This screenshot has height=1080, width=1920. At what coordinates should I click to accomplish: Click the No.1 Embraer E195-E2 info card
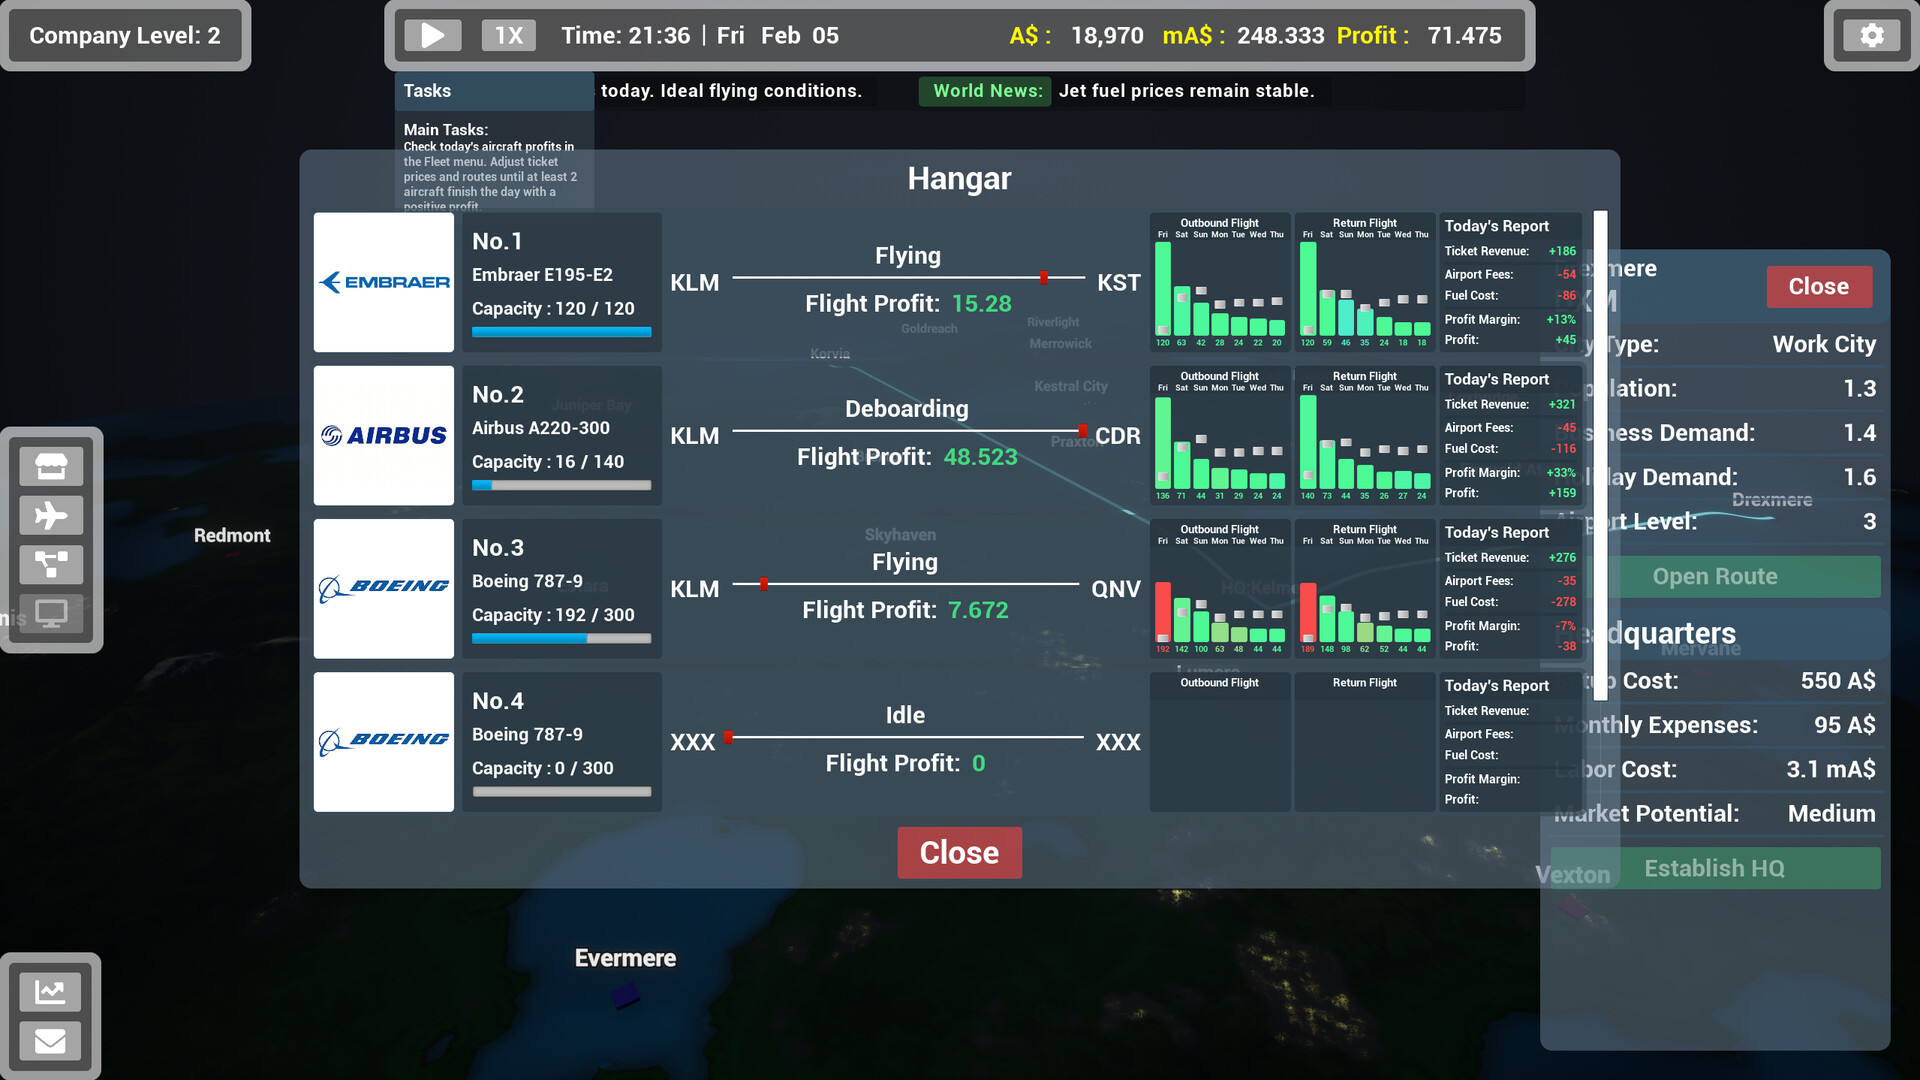[561, 282]
